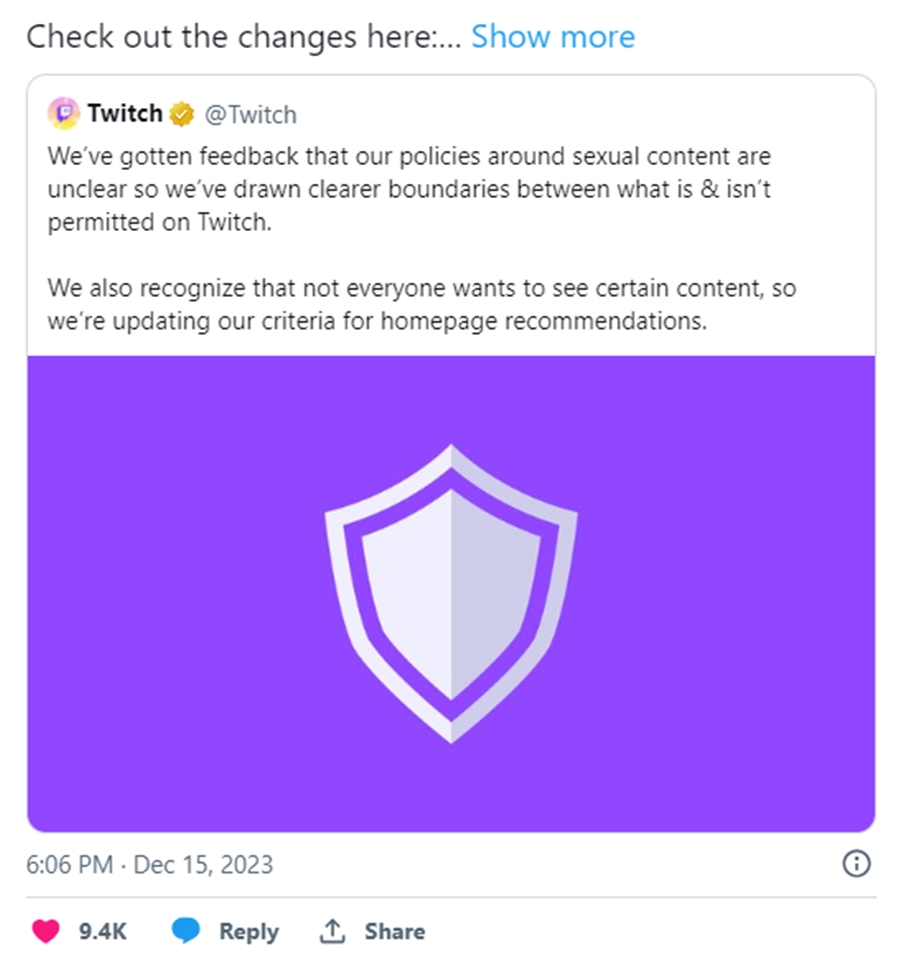Screen dimensions: 900x961
Task: Click the share arrow icon
Action: tap(331, 931)
